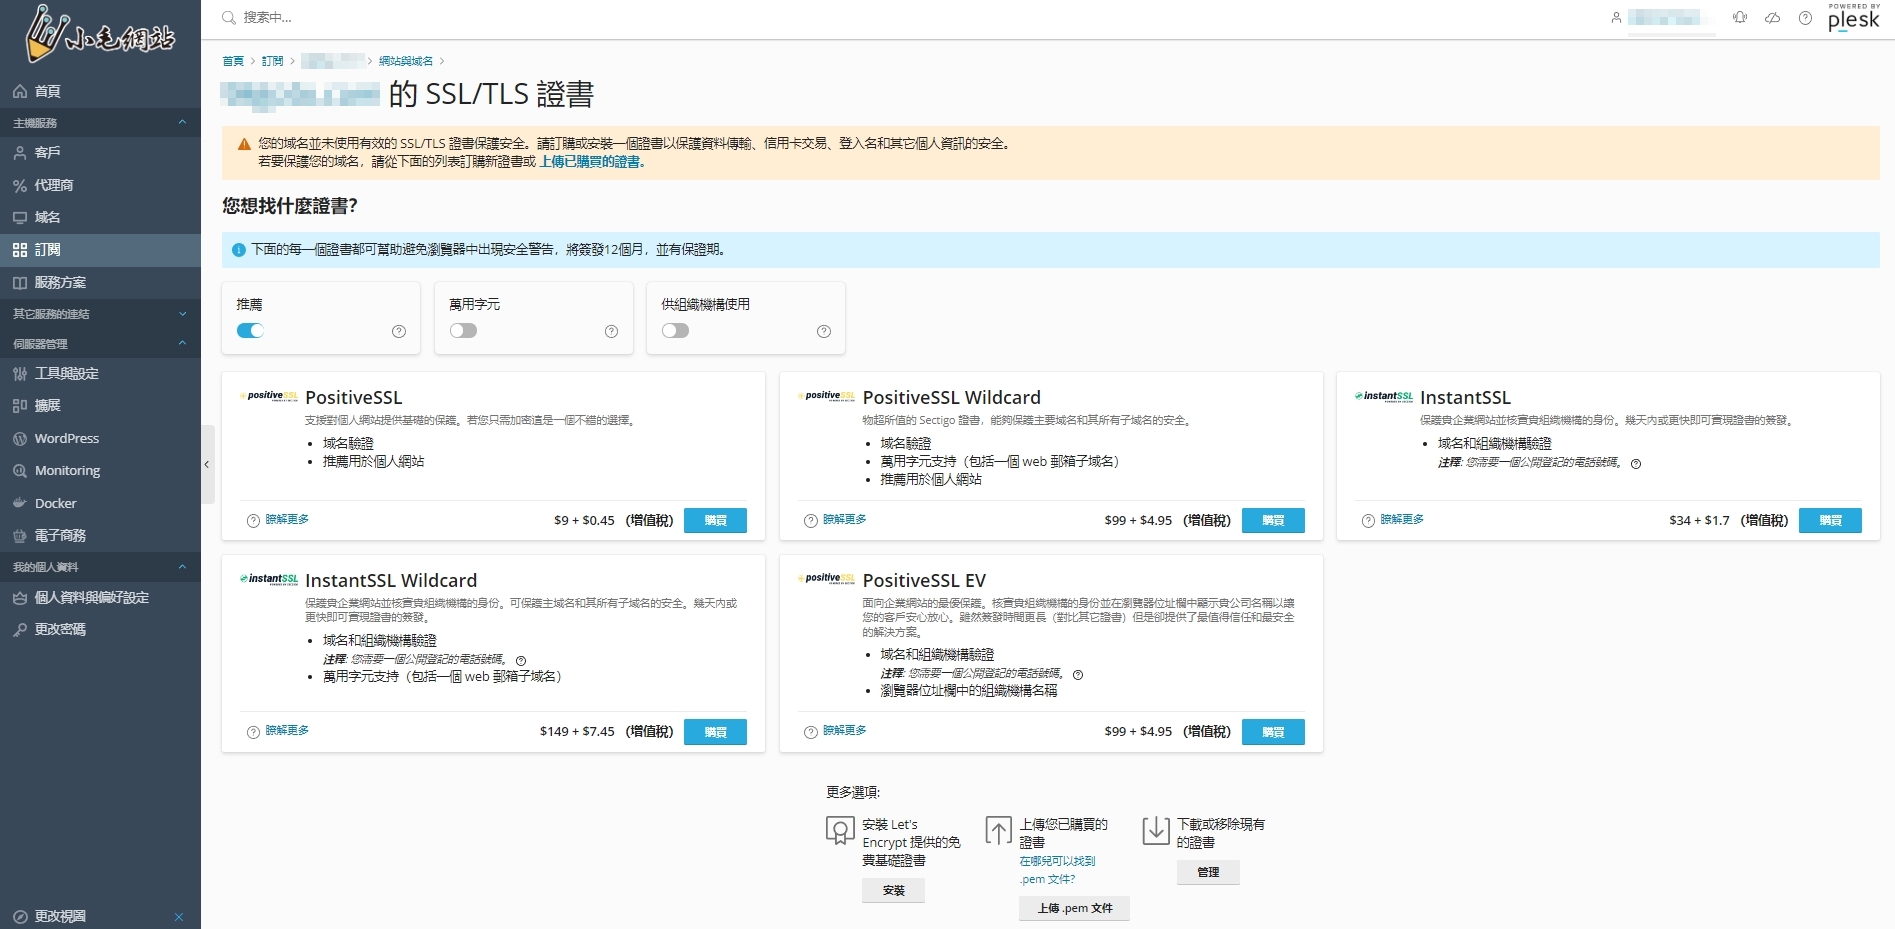Click the notifications bell icon in header
Image resolution: width=1895 pixels, height=929 pixels.
click(x=1740, y=18)
